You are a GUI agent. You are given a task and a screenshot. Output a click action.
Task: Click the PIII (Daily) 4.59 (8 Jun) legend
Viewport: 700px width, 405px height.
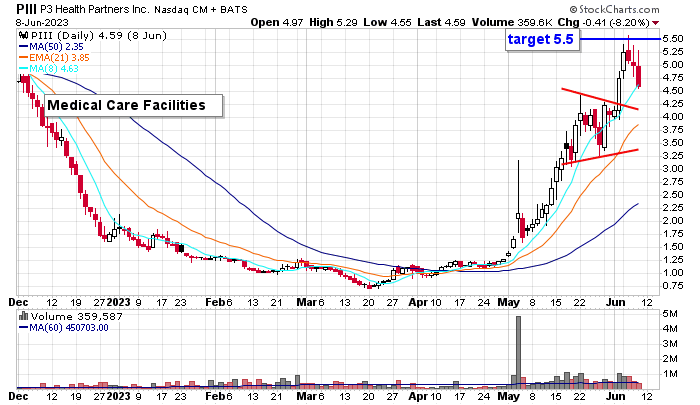coord(99,35)
